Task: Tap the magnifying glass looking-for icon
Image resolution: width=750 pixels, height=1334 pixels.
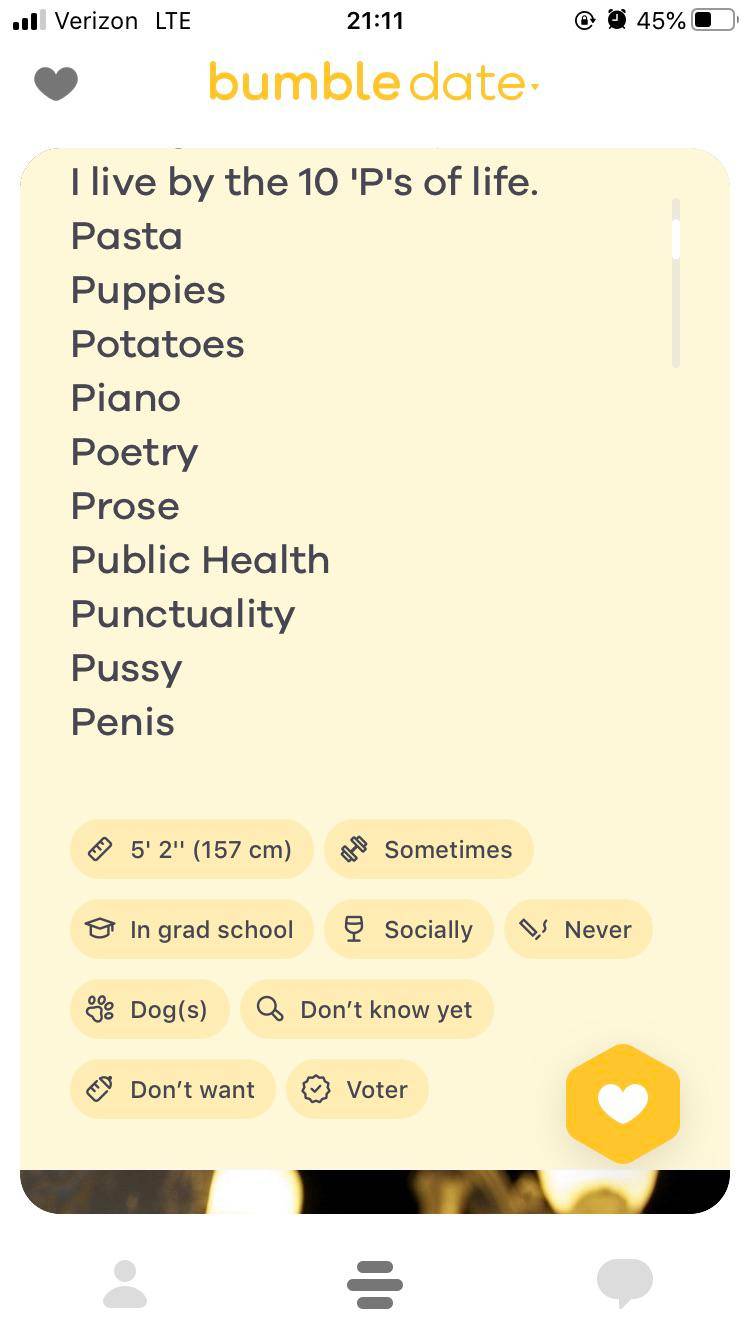Action: (x=270, y=1010)
